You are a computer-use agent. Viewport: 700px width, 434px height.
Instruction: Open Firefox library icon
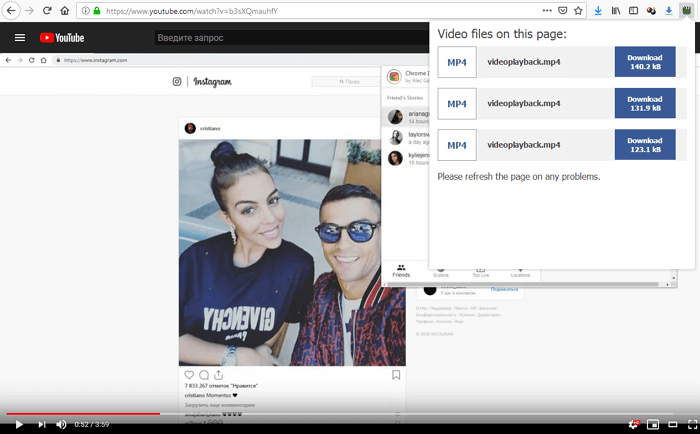[x=616, y=11]
